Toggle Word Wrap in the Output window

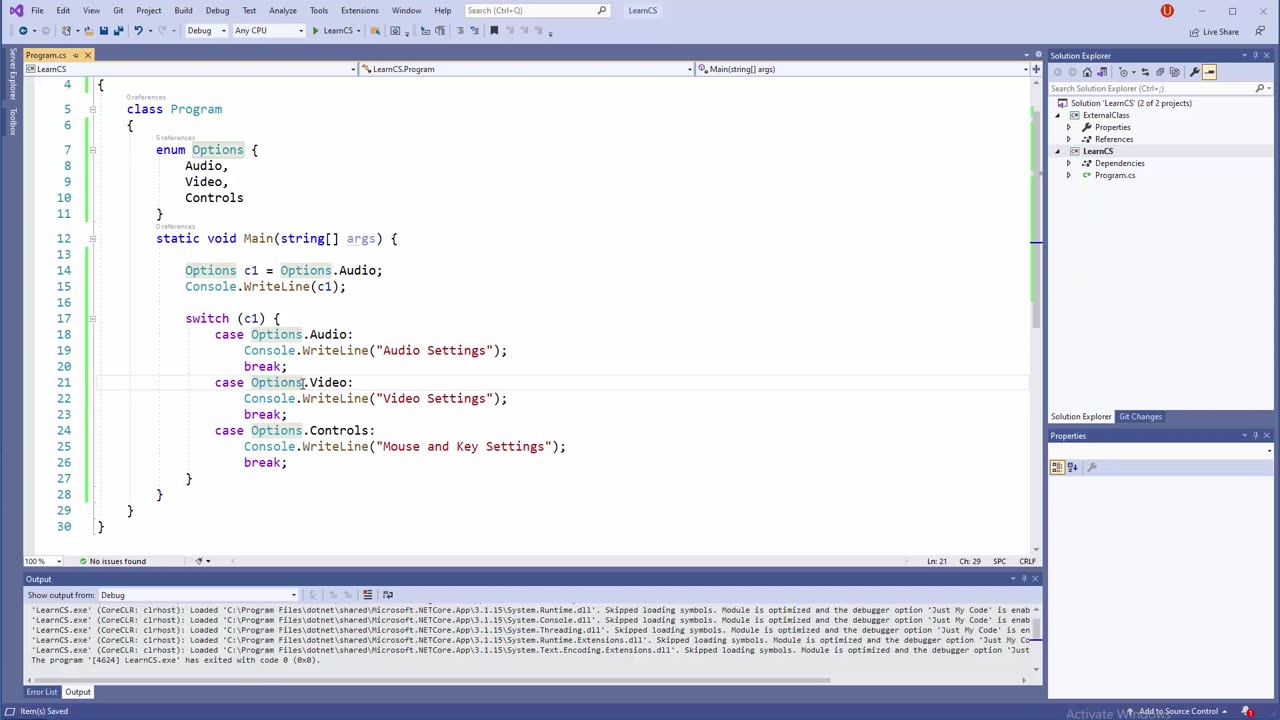pos(388,595)
